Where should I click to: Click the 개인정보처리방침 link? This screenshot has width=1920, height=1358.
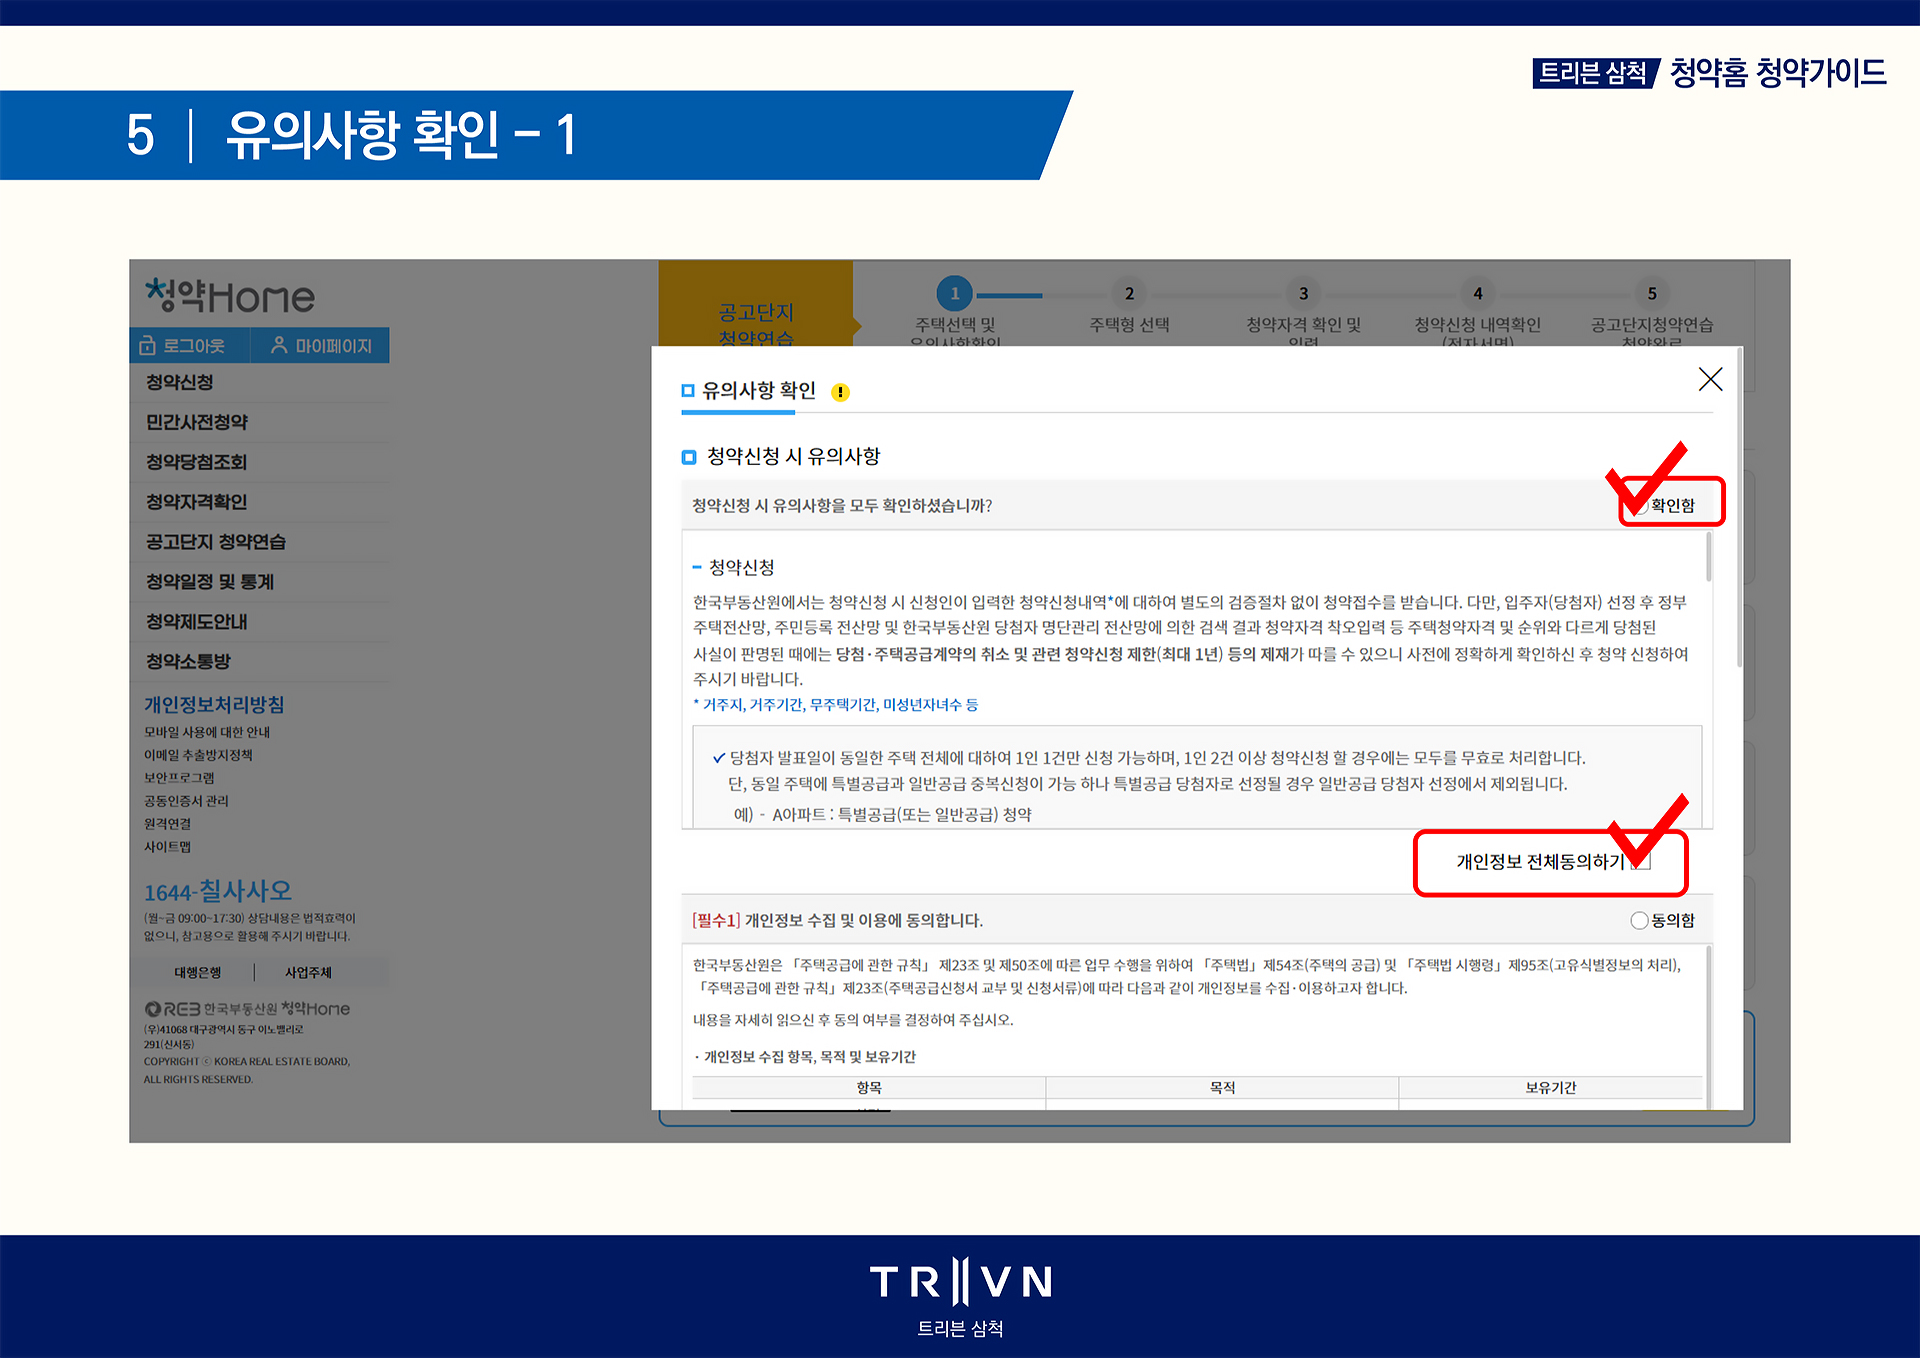214,704
